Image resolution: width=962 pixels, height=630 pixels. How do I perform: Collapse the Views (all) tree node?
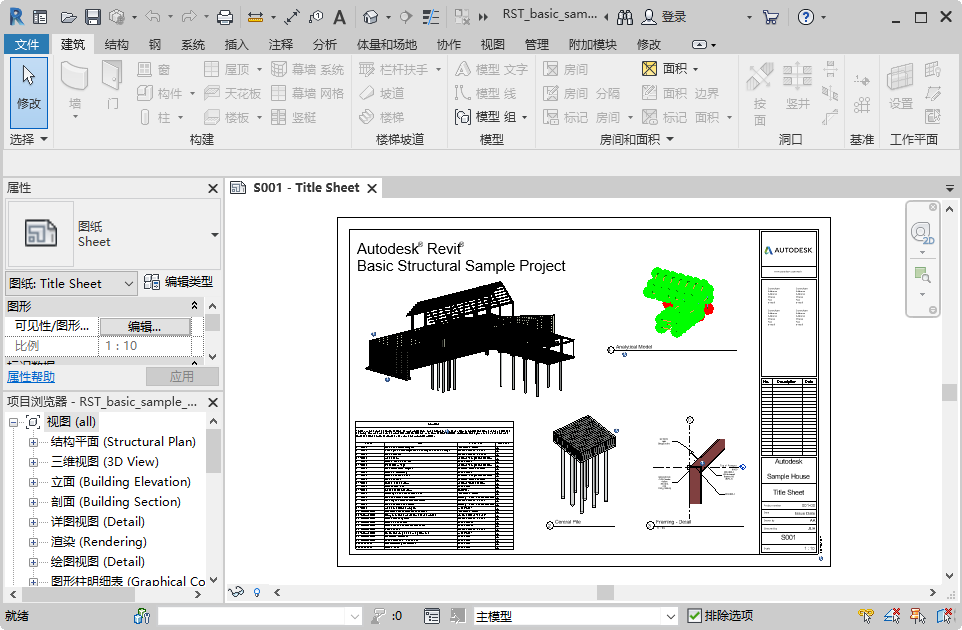click(x=13, y=422)
